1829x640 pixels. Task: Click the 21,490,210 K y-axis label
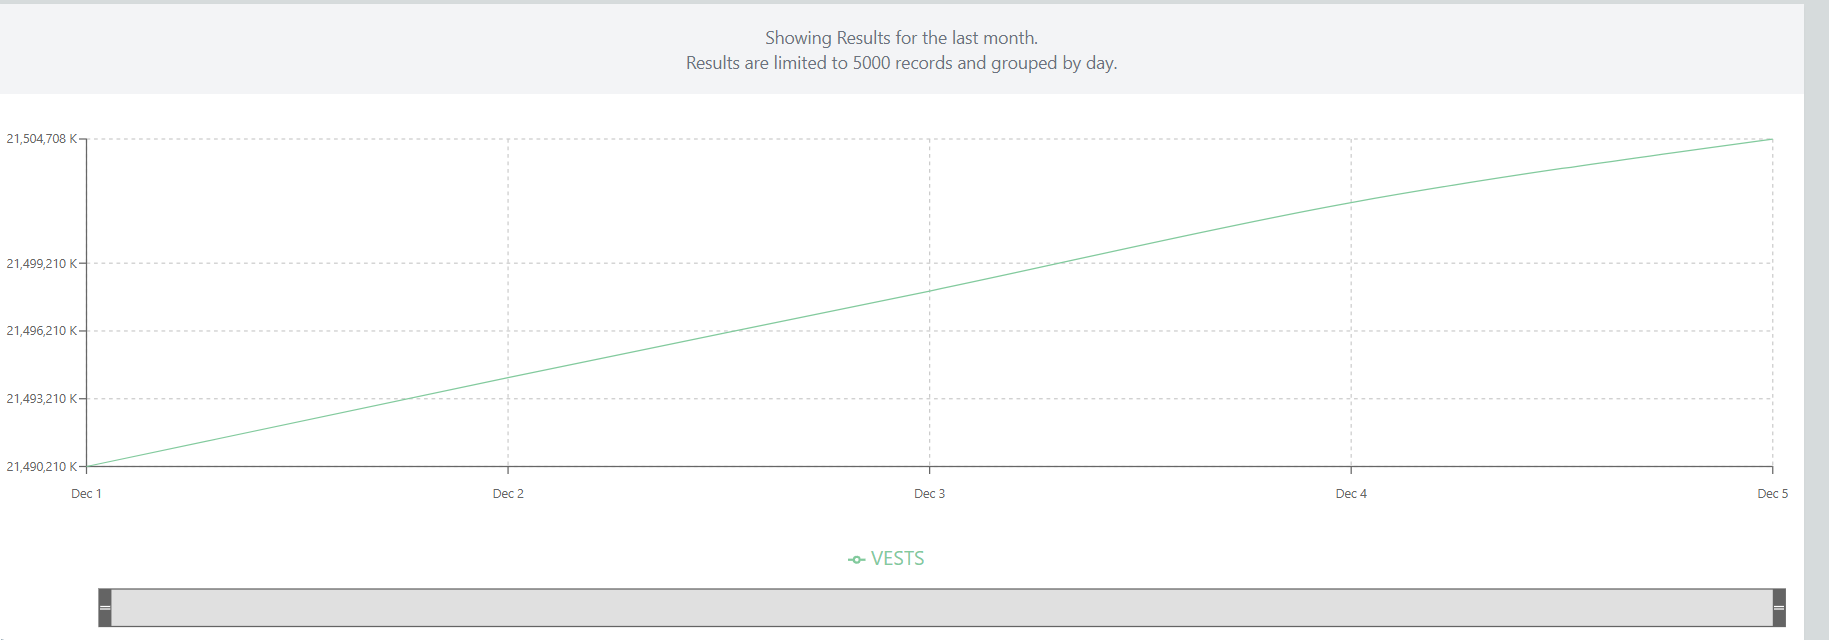pos(42,467)
